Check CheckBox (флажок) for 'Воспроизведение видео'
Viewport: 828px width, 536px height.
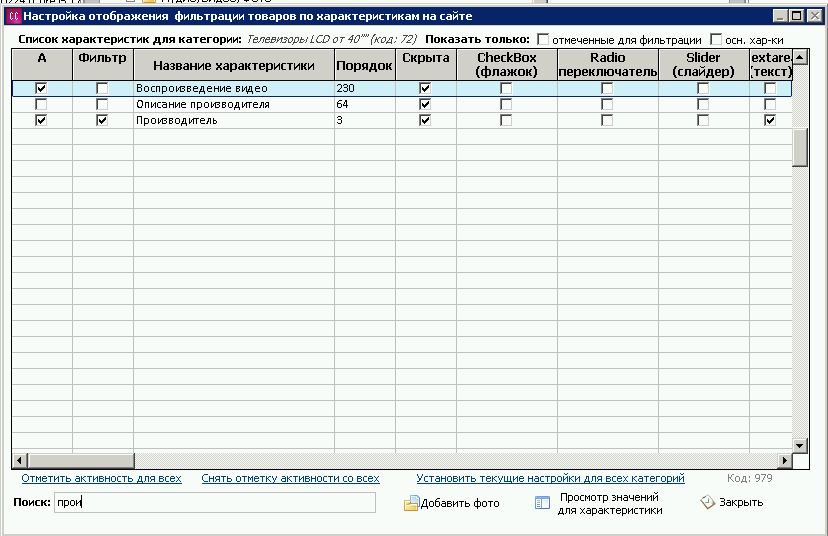tap(506, 88)
